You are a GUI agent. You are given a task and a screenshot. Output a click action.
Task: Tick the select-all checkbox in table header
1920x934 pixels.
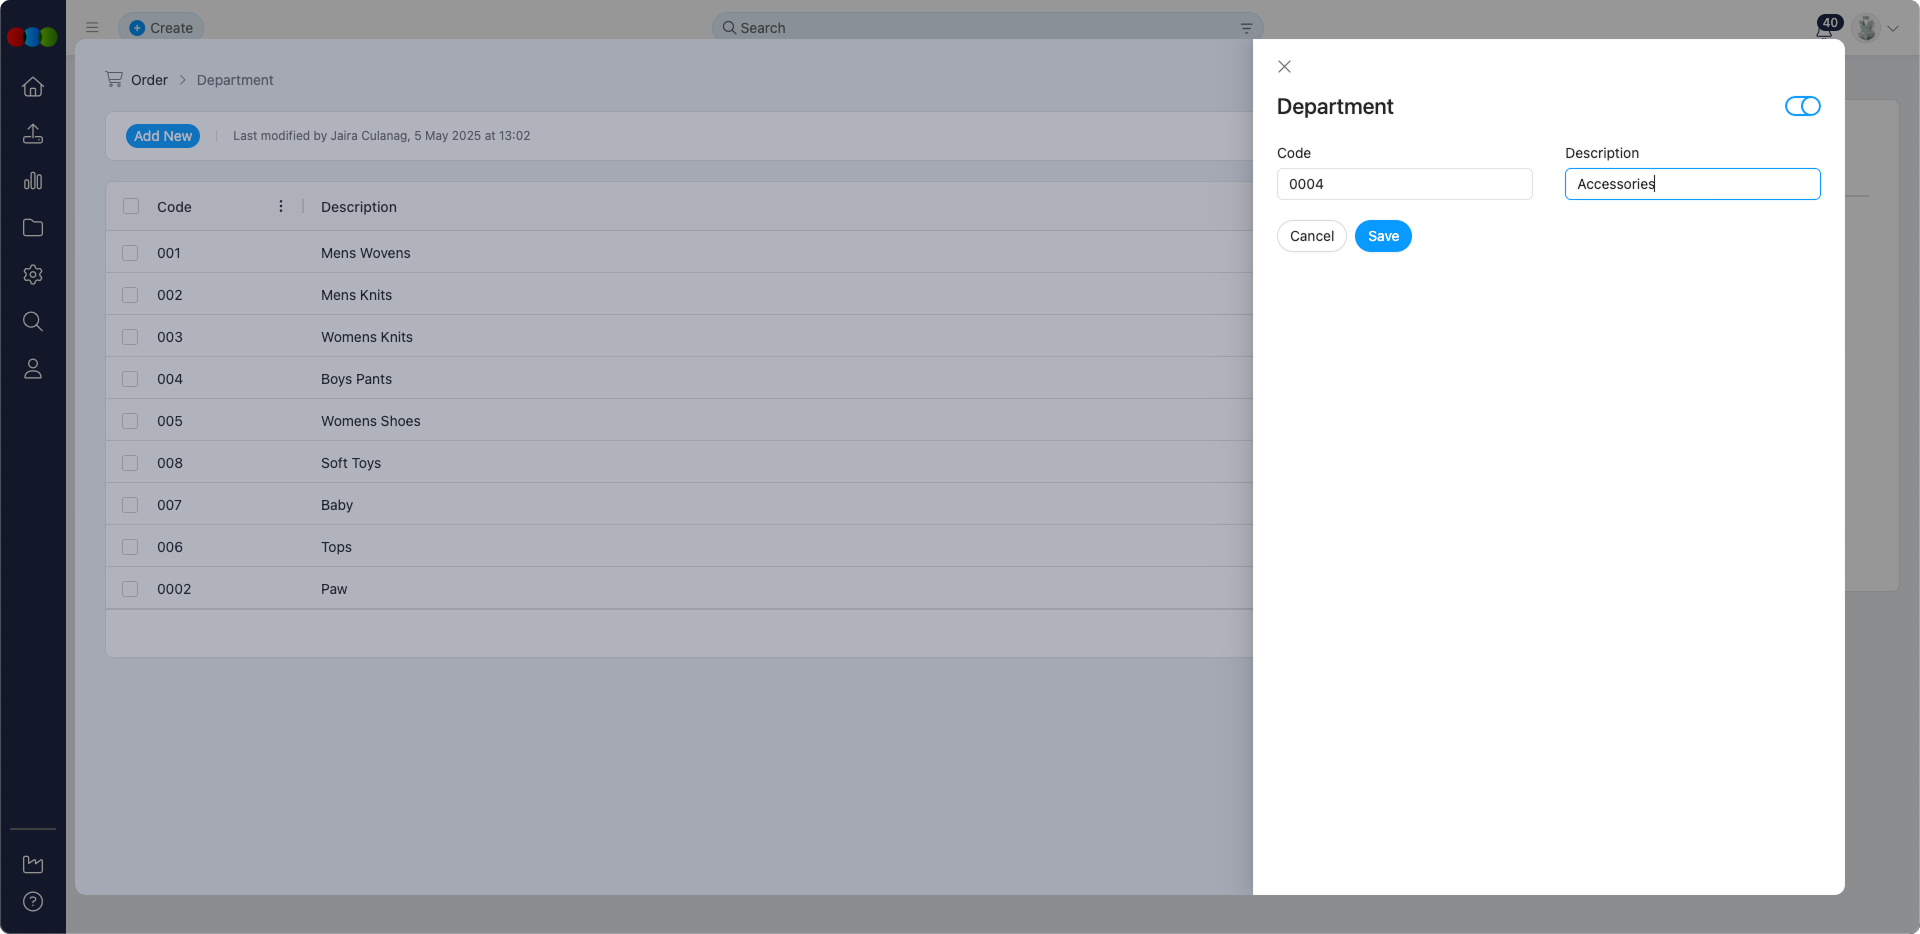[131, 207]
